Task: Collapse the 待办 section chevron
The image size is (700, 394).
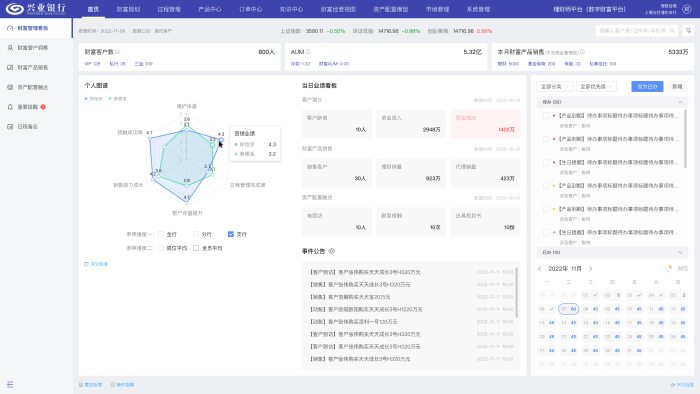Action: point(680,102)
